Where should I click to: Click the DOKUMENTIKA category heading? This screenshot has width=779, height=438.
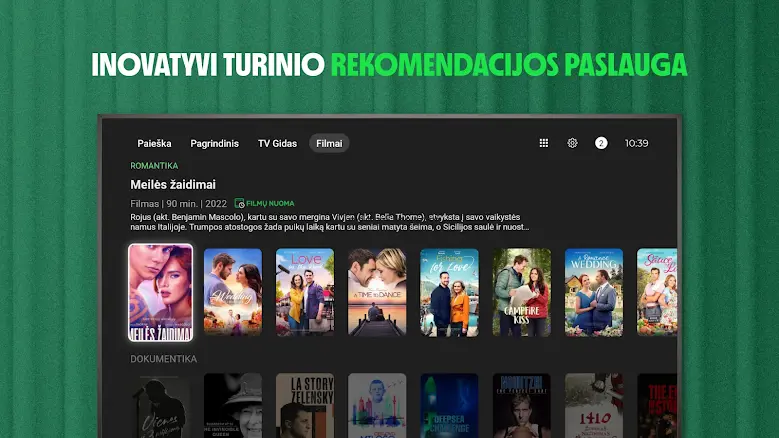163,359
